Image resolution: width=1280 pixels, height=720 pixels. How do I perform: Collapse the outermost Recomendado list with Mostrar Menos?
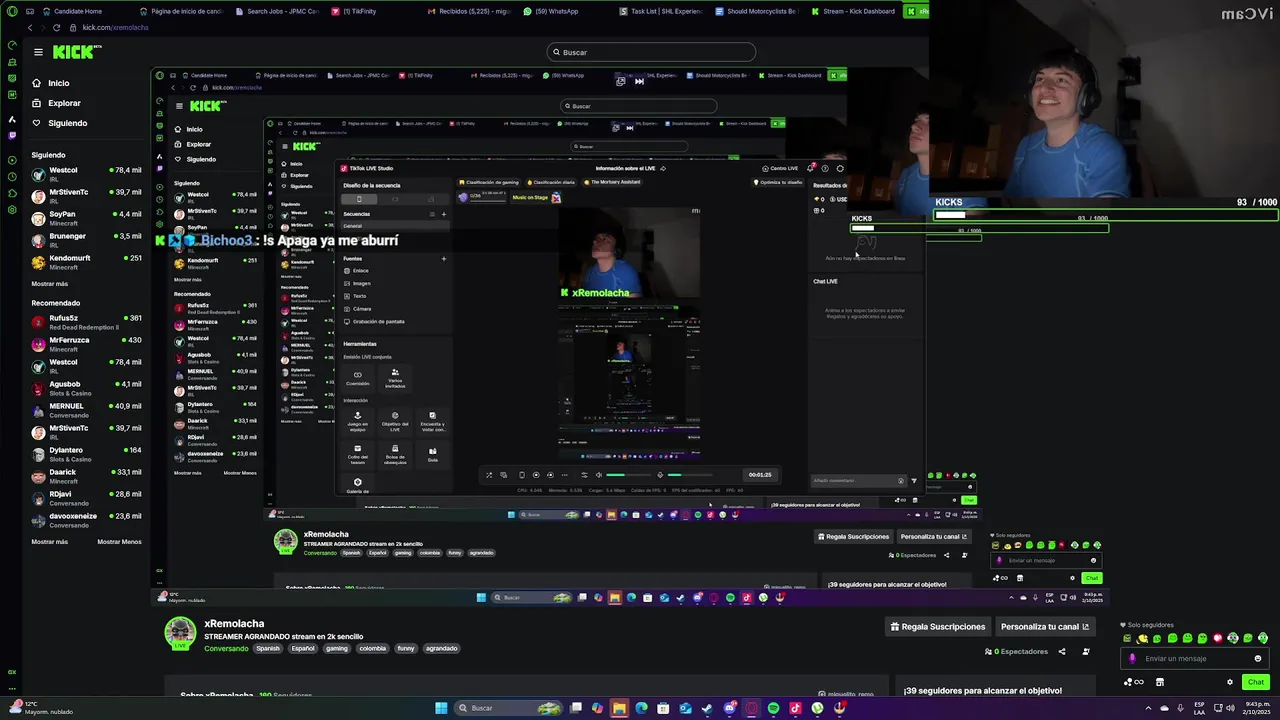pyautogui.click(x=119, y=542)
